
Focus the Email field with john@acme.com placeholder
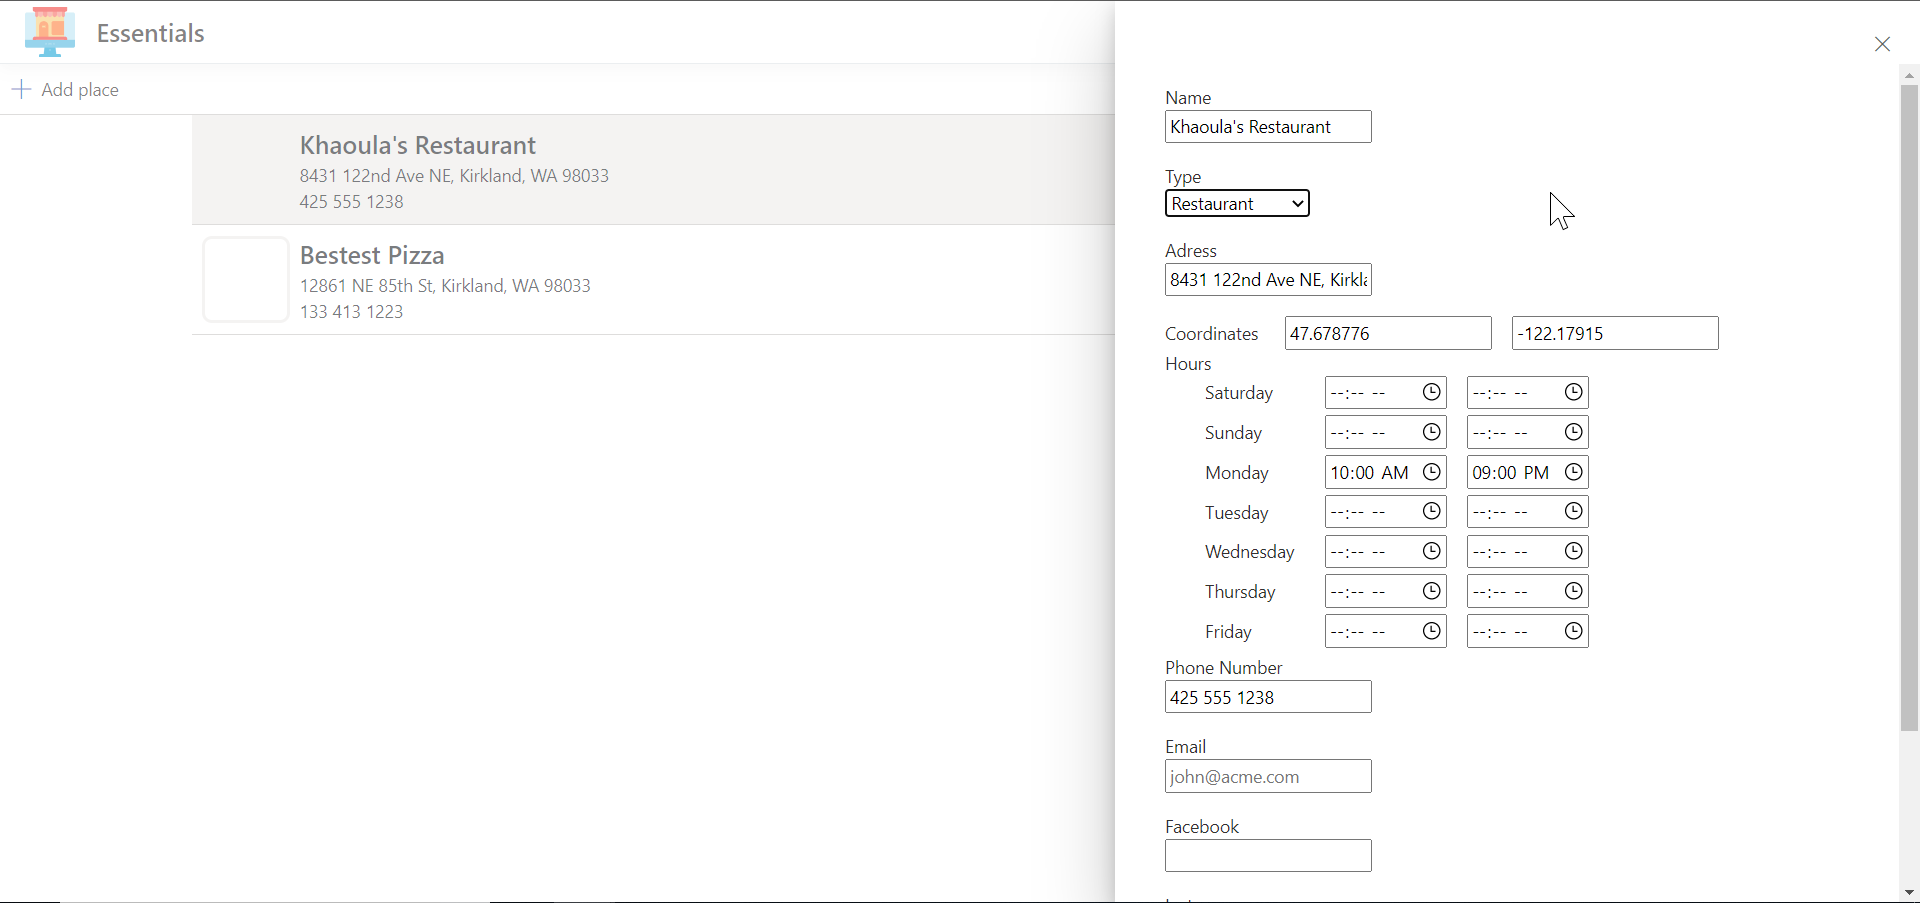click(x=1268, y=777)
